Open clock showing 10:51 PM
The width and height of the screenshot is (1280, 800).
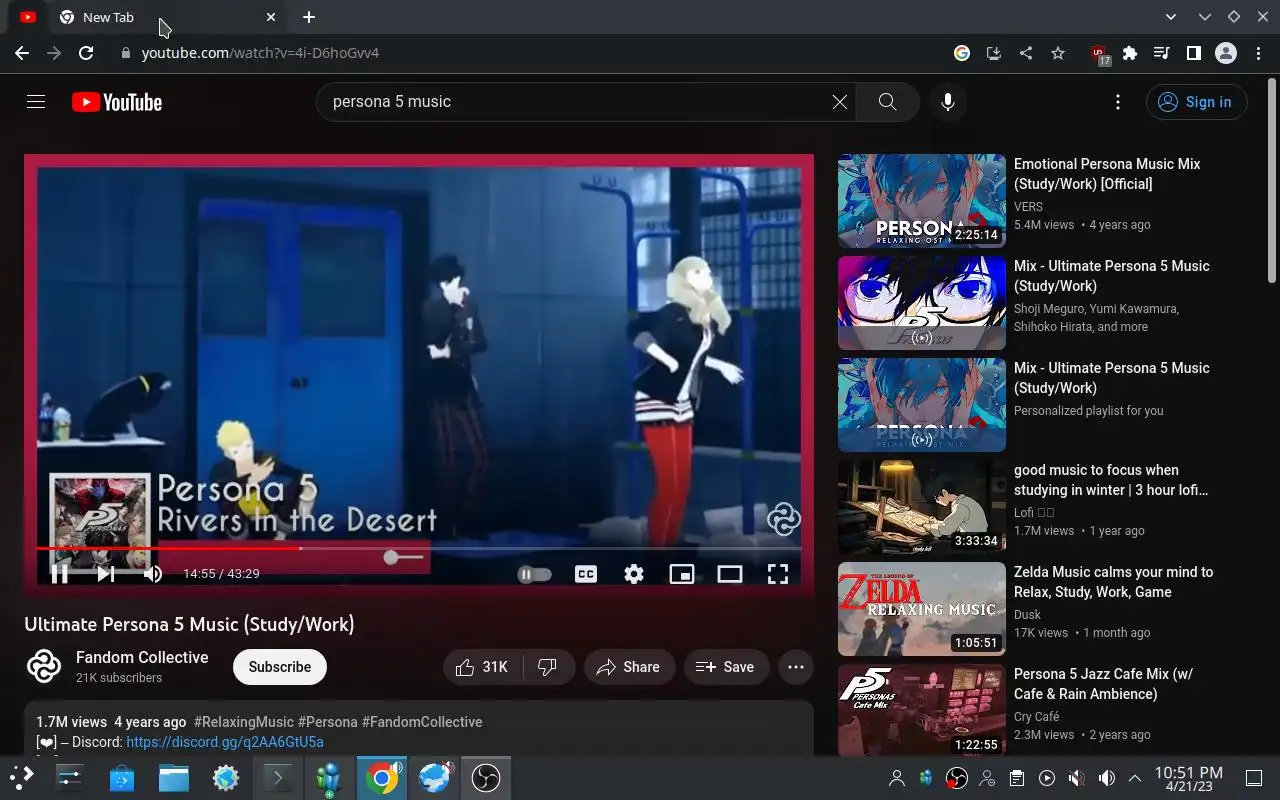pos(1188,778)
